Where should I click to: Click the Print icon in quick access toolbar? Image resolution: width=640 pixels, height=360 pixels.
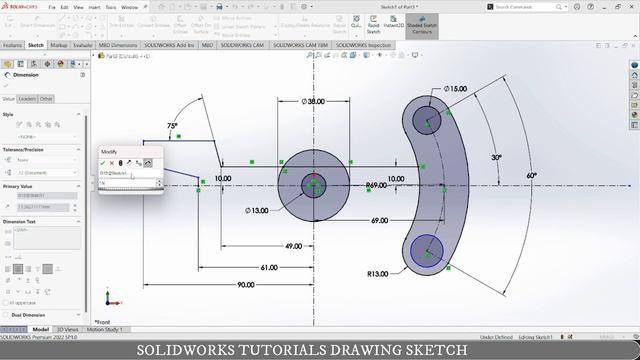pyautogui.click(x=219, y=7)
